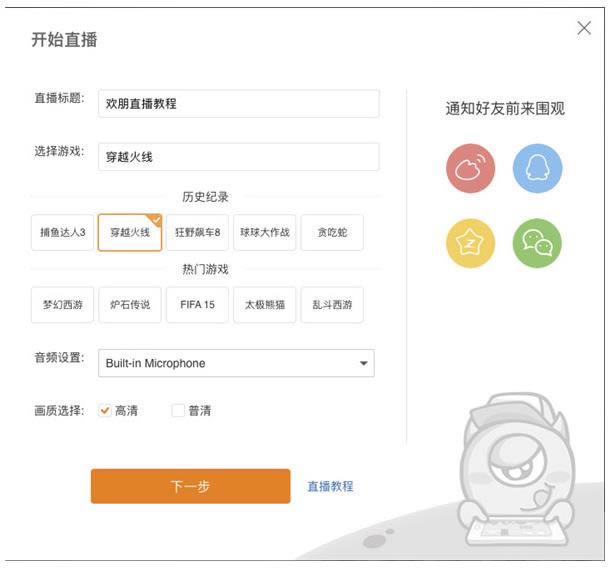Pick 炉石传说 hot game

130,305
